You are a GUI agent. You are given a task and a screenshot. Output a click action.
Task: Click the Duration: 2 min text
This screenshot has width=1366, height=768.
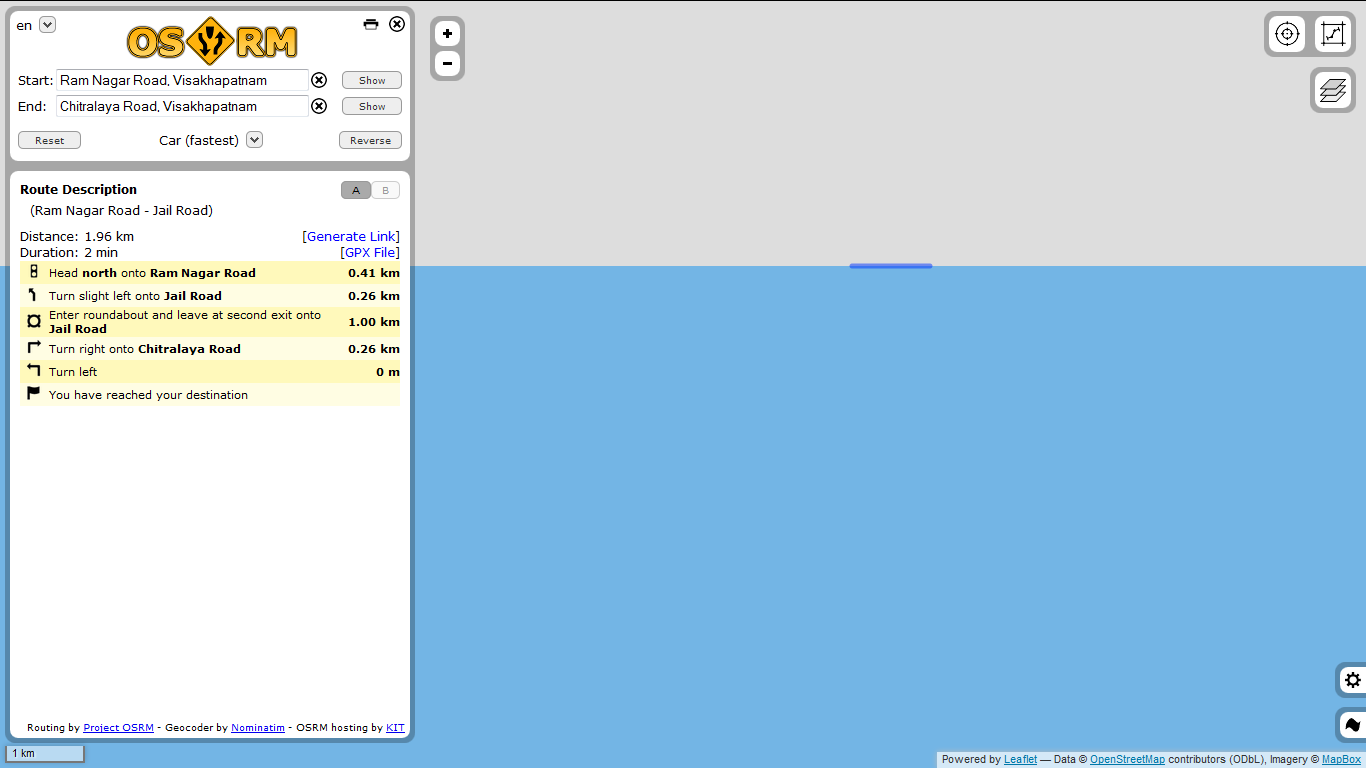coord(69,252)
